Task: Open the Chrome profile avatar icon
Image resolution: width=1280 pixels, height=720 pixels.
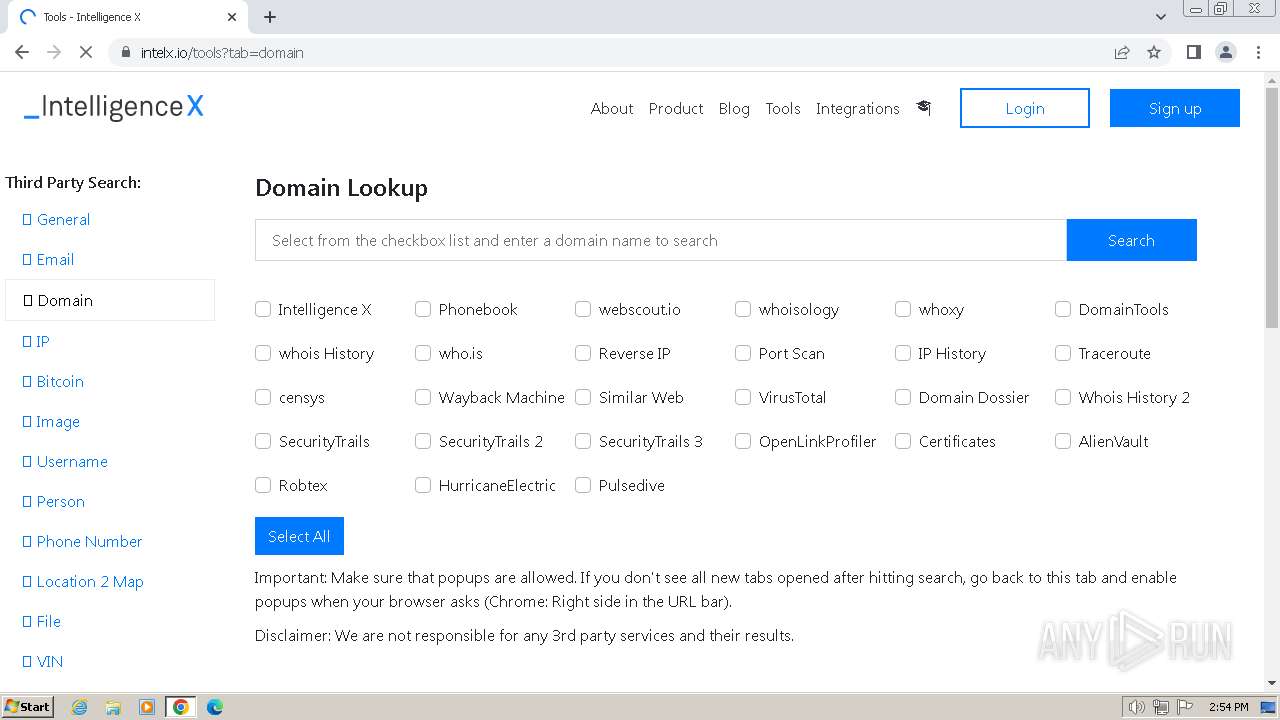Action: coord(1225,52)
